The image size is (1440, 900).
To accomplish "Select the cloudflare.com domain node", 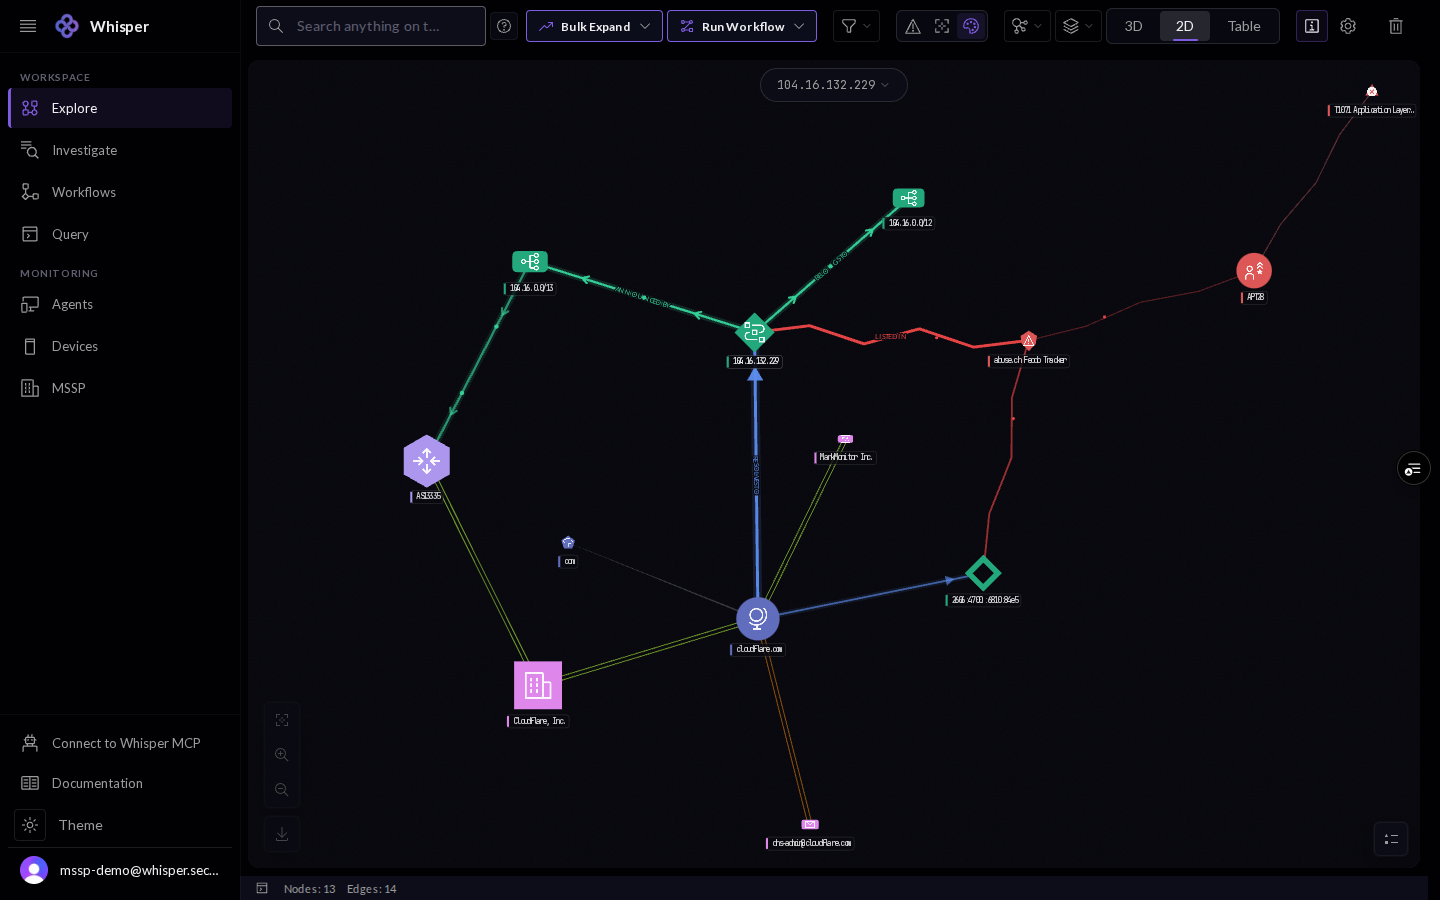I will 758,618.
